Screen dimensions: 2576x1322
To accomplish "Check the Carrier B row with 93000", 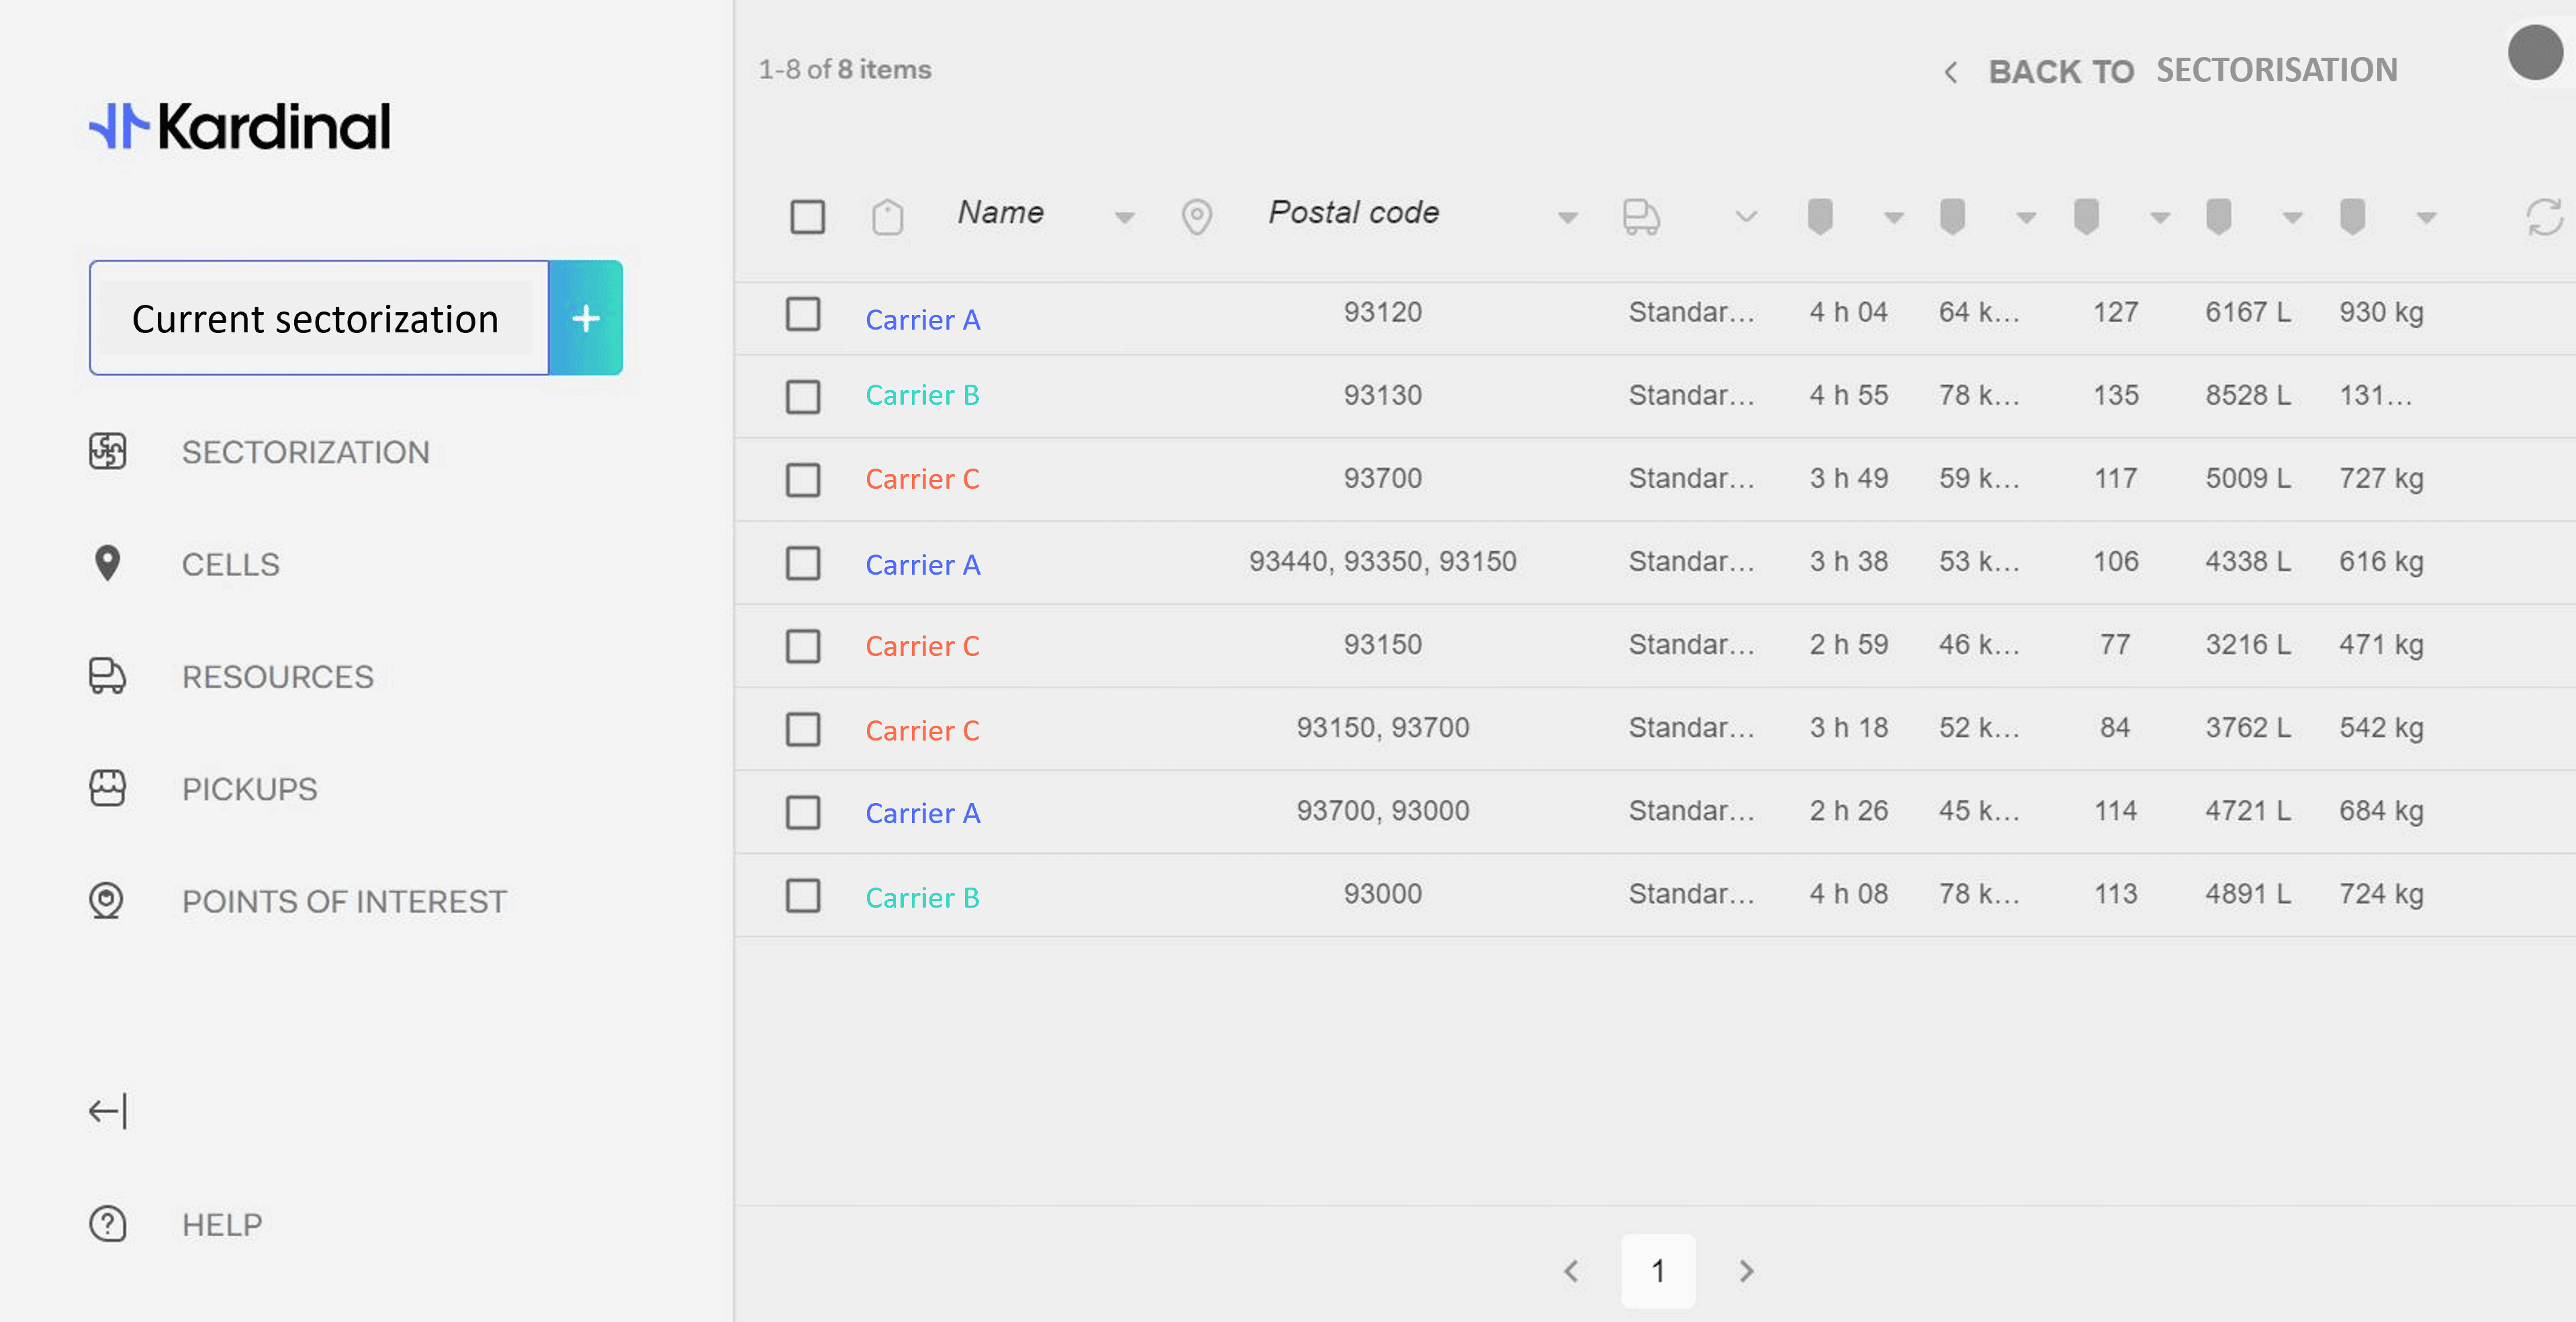I will [803, 895].
